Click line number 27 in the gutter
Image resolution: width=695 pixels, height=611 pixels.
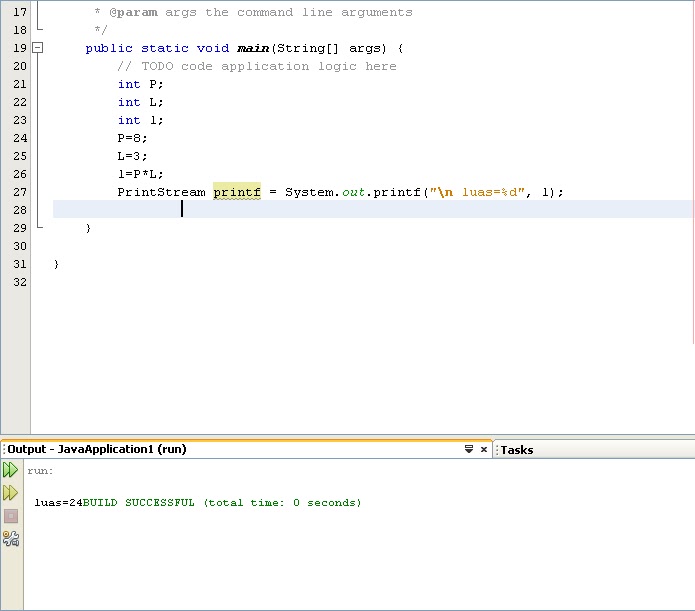[20, 192]
